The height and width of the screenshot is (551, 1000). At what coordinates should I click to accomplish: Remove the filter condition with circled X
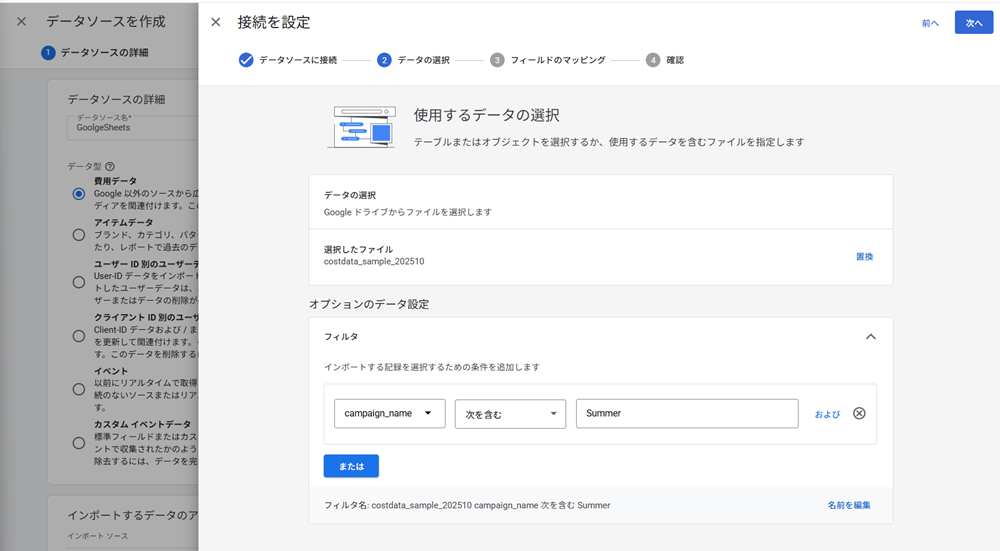[858, 414]
